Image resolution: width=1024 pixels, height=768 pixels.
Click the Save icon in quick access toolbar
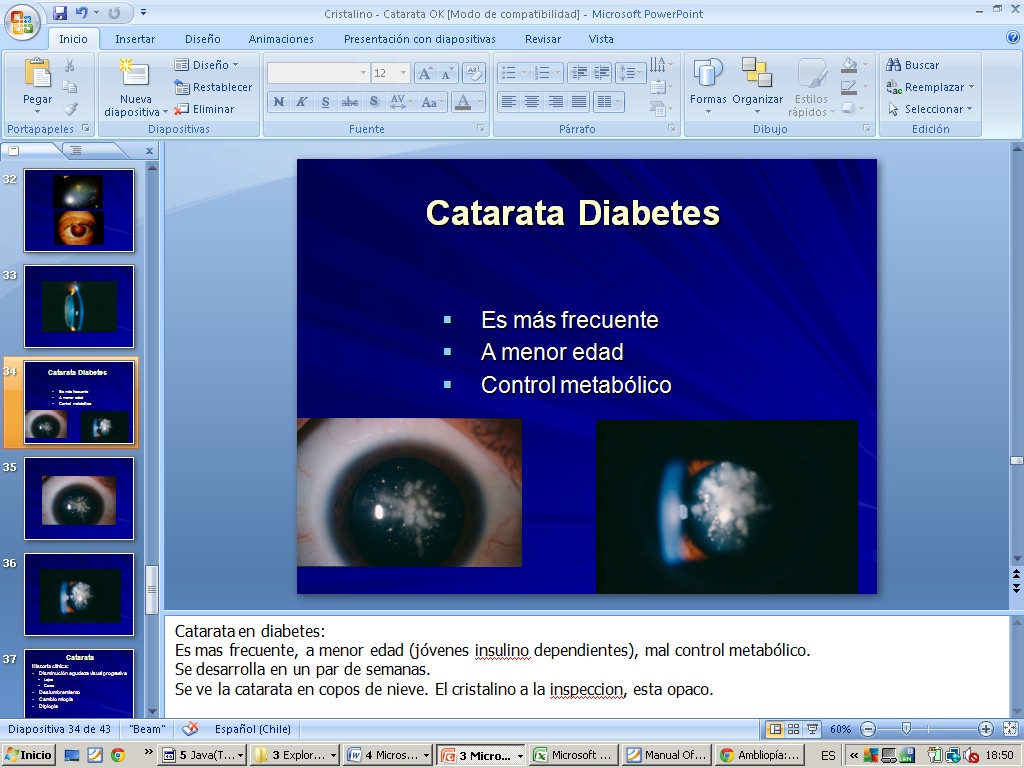(x=60, y=13)
